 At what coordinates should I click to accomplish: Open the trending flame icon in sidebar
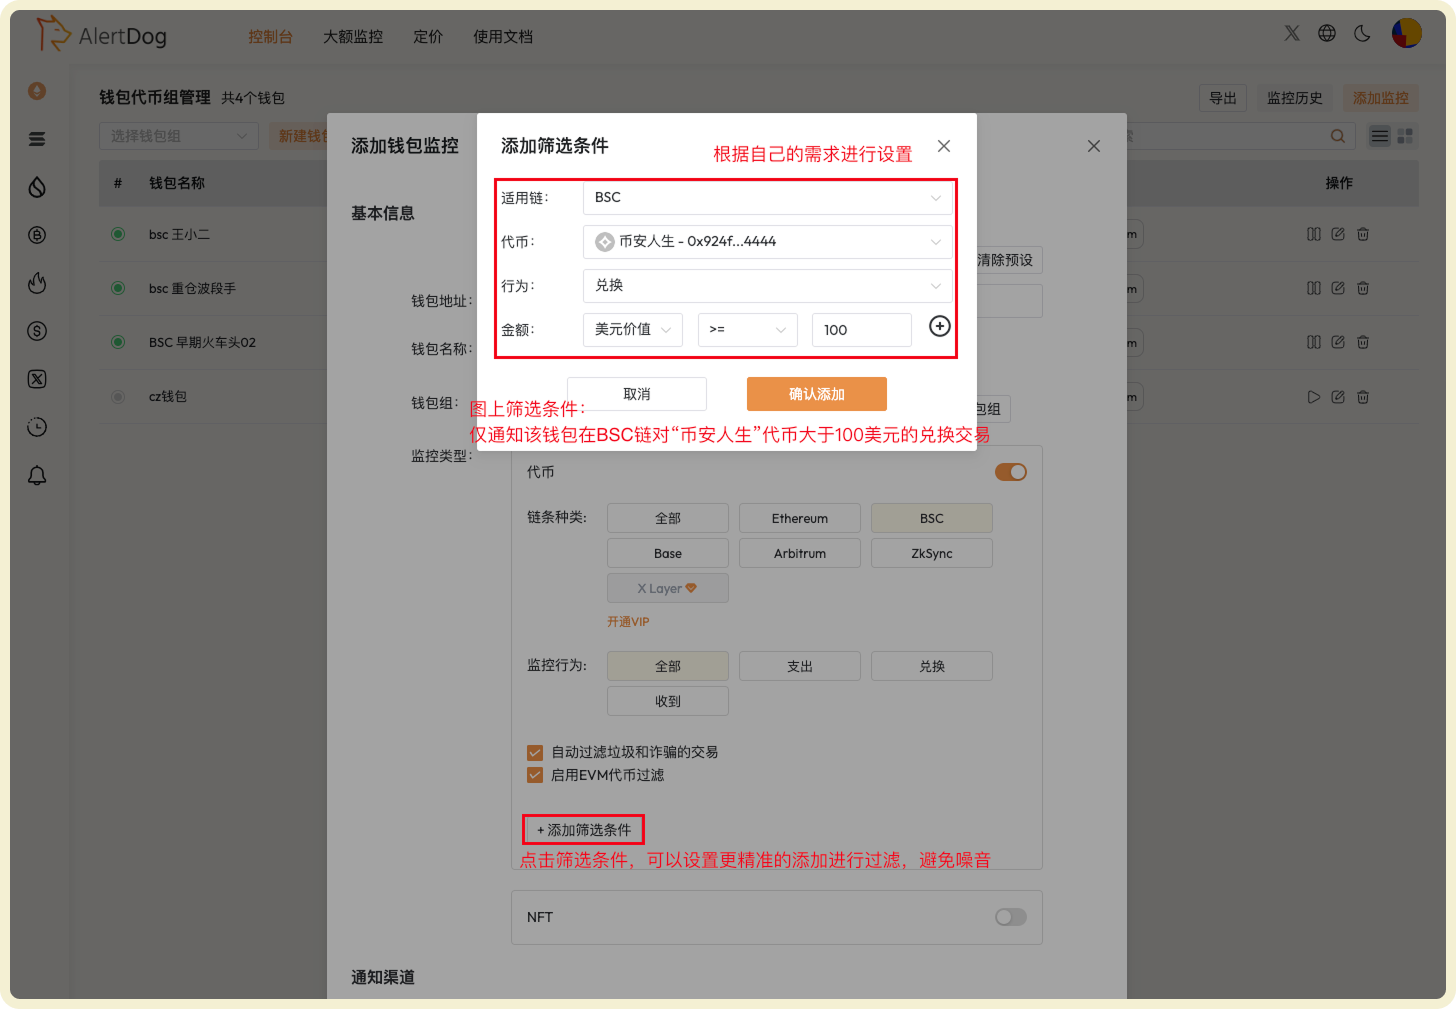pyautogui.click(x=37, y=283)
